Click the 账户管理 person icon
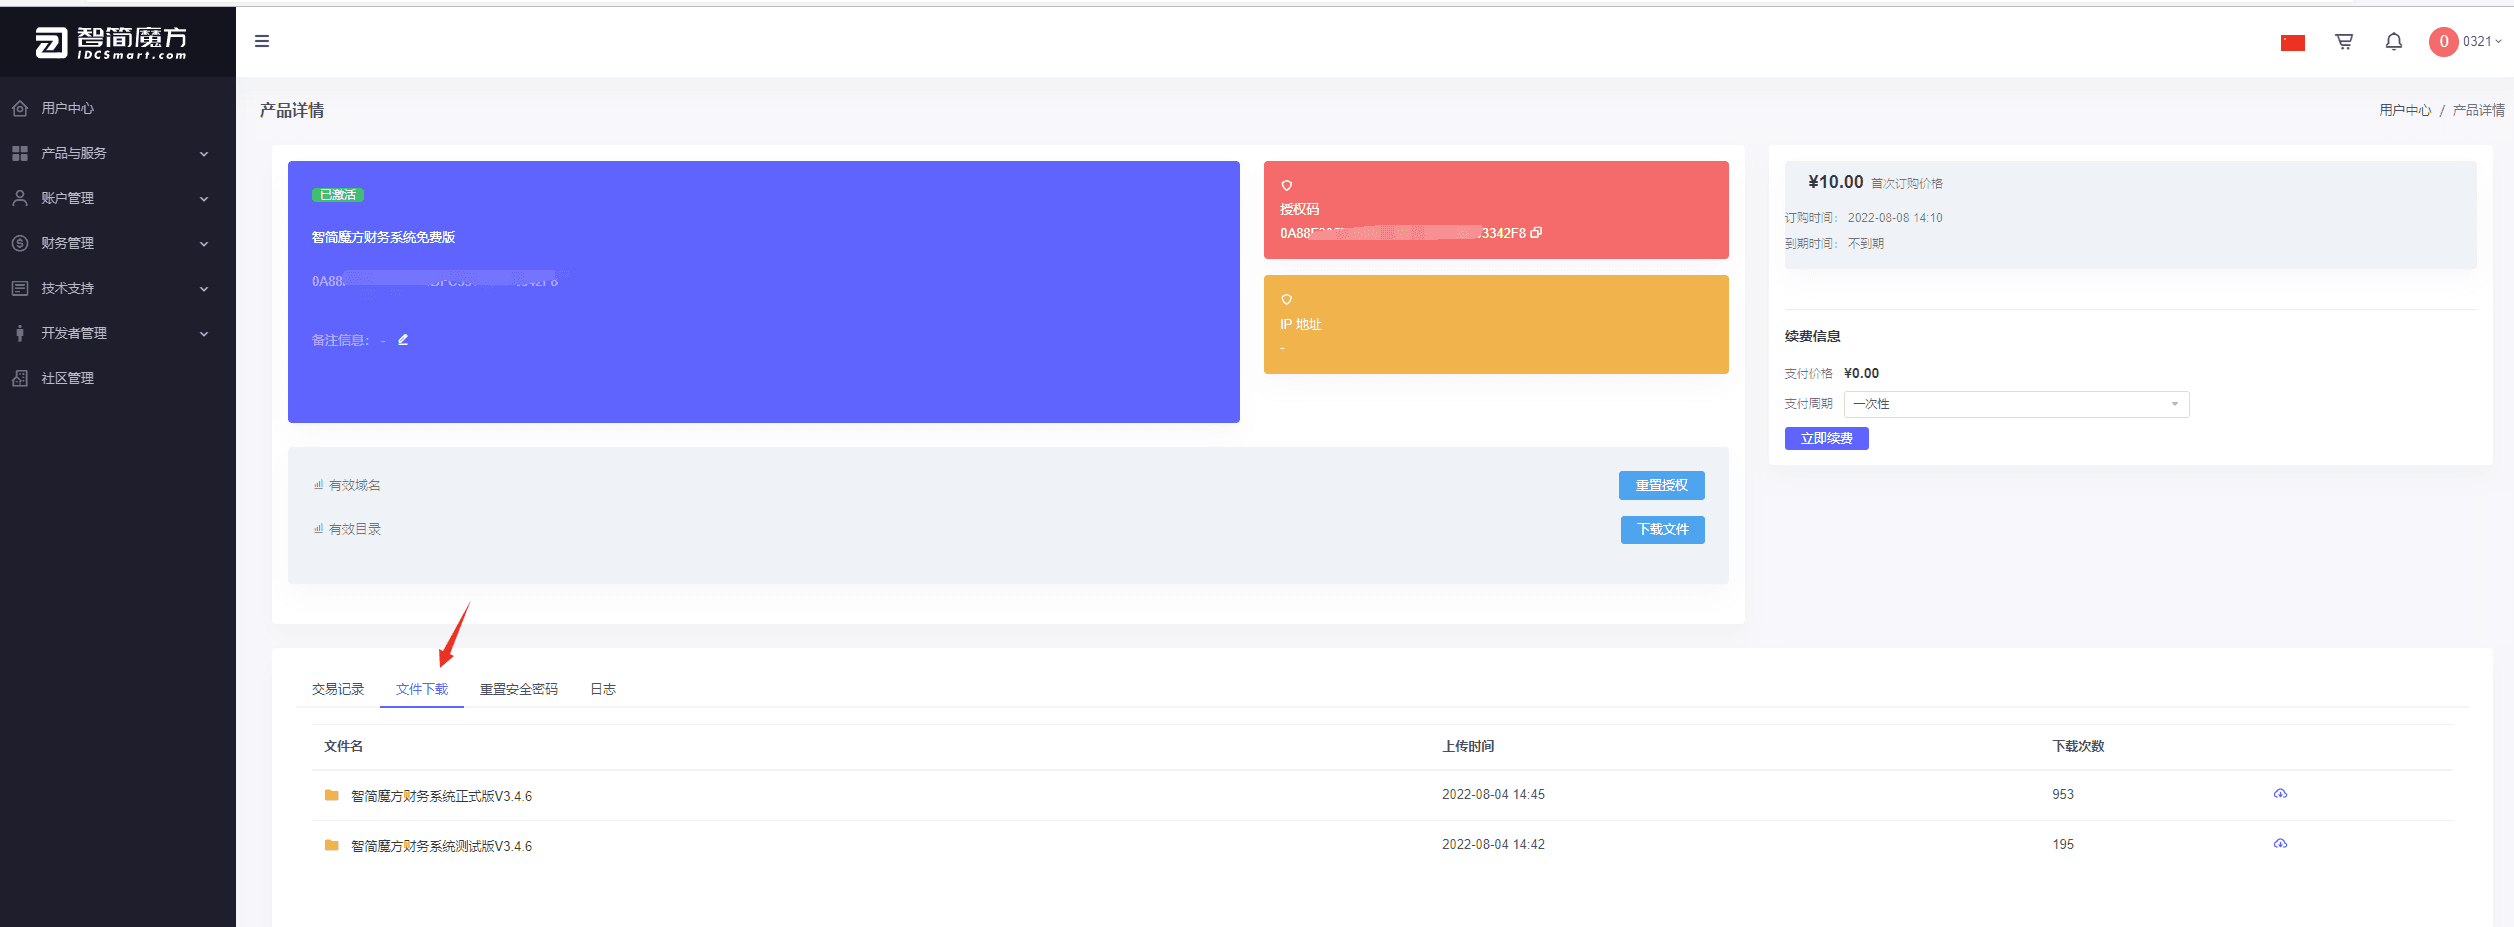 (20, 198)
